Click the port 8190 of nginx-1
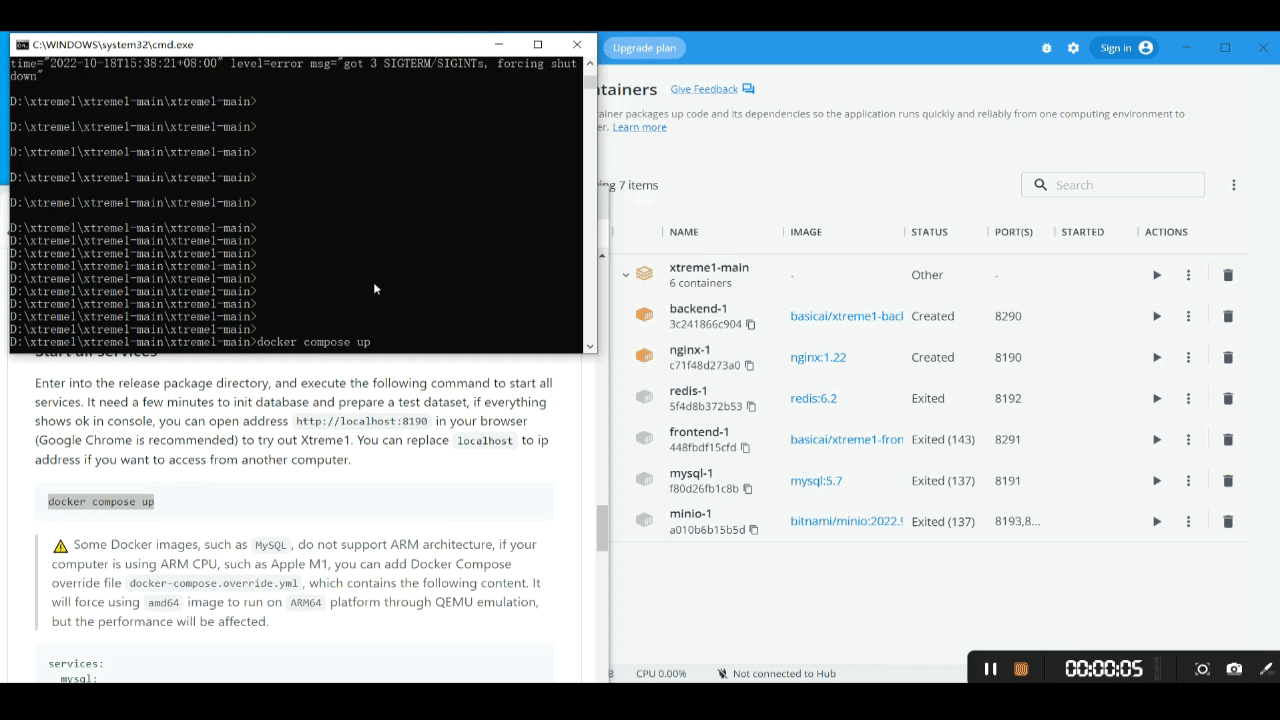The width and height of the screenshot is (1280, 720). point(1008,357)
